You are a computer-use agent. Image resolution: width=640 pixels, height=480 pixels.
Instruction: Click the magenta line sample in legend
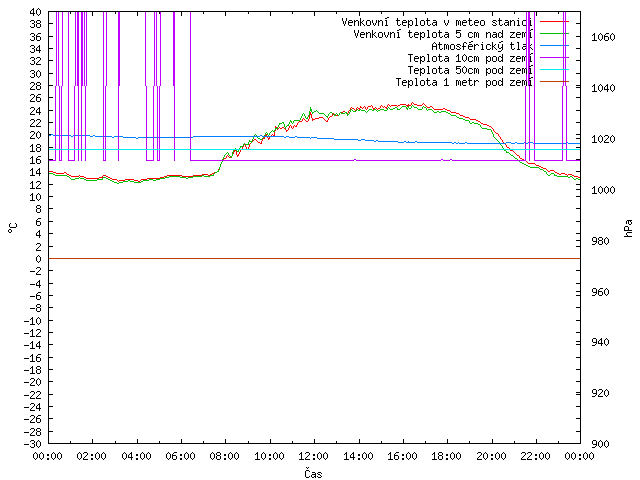tap(554, 58)
